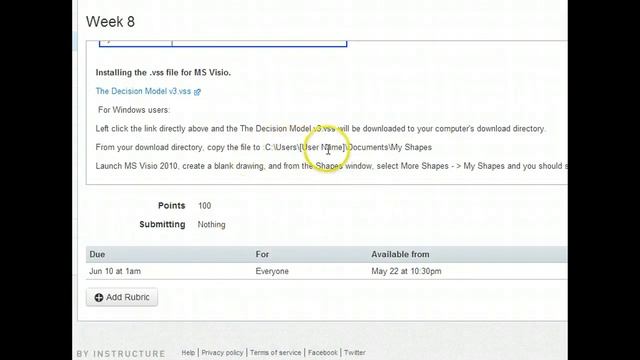640x360 pixels.
Task: Click the For column header
Action: (x=262, y=254)
